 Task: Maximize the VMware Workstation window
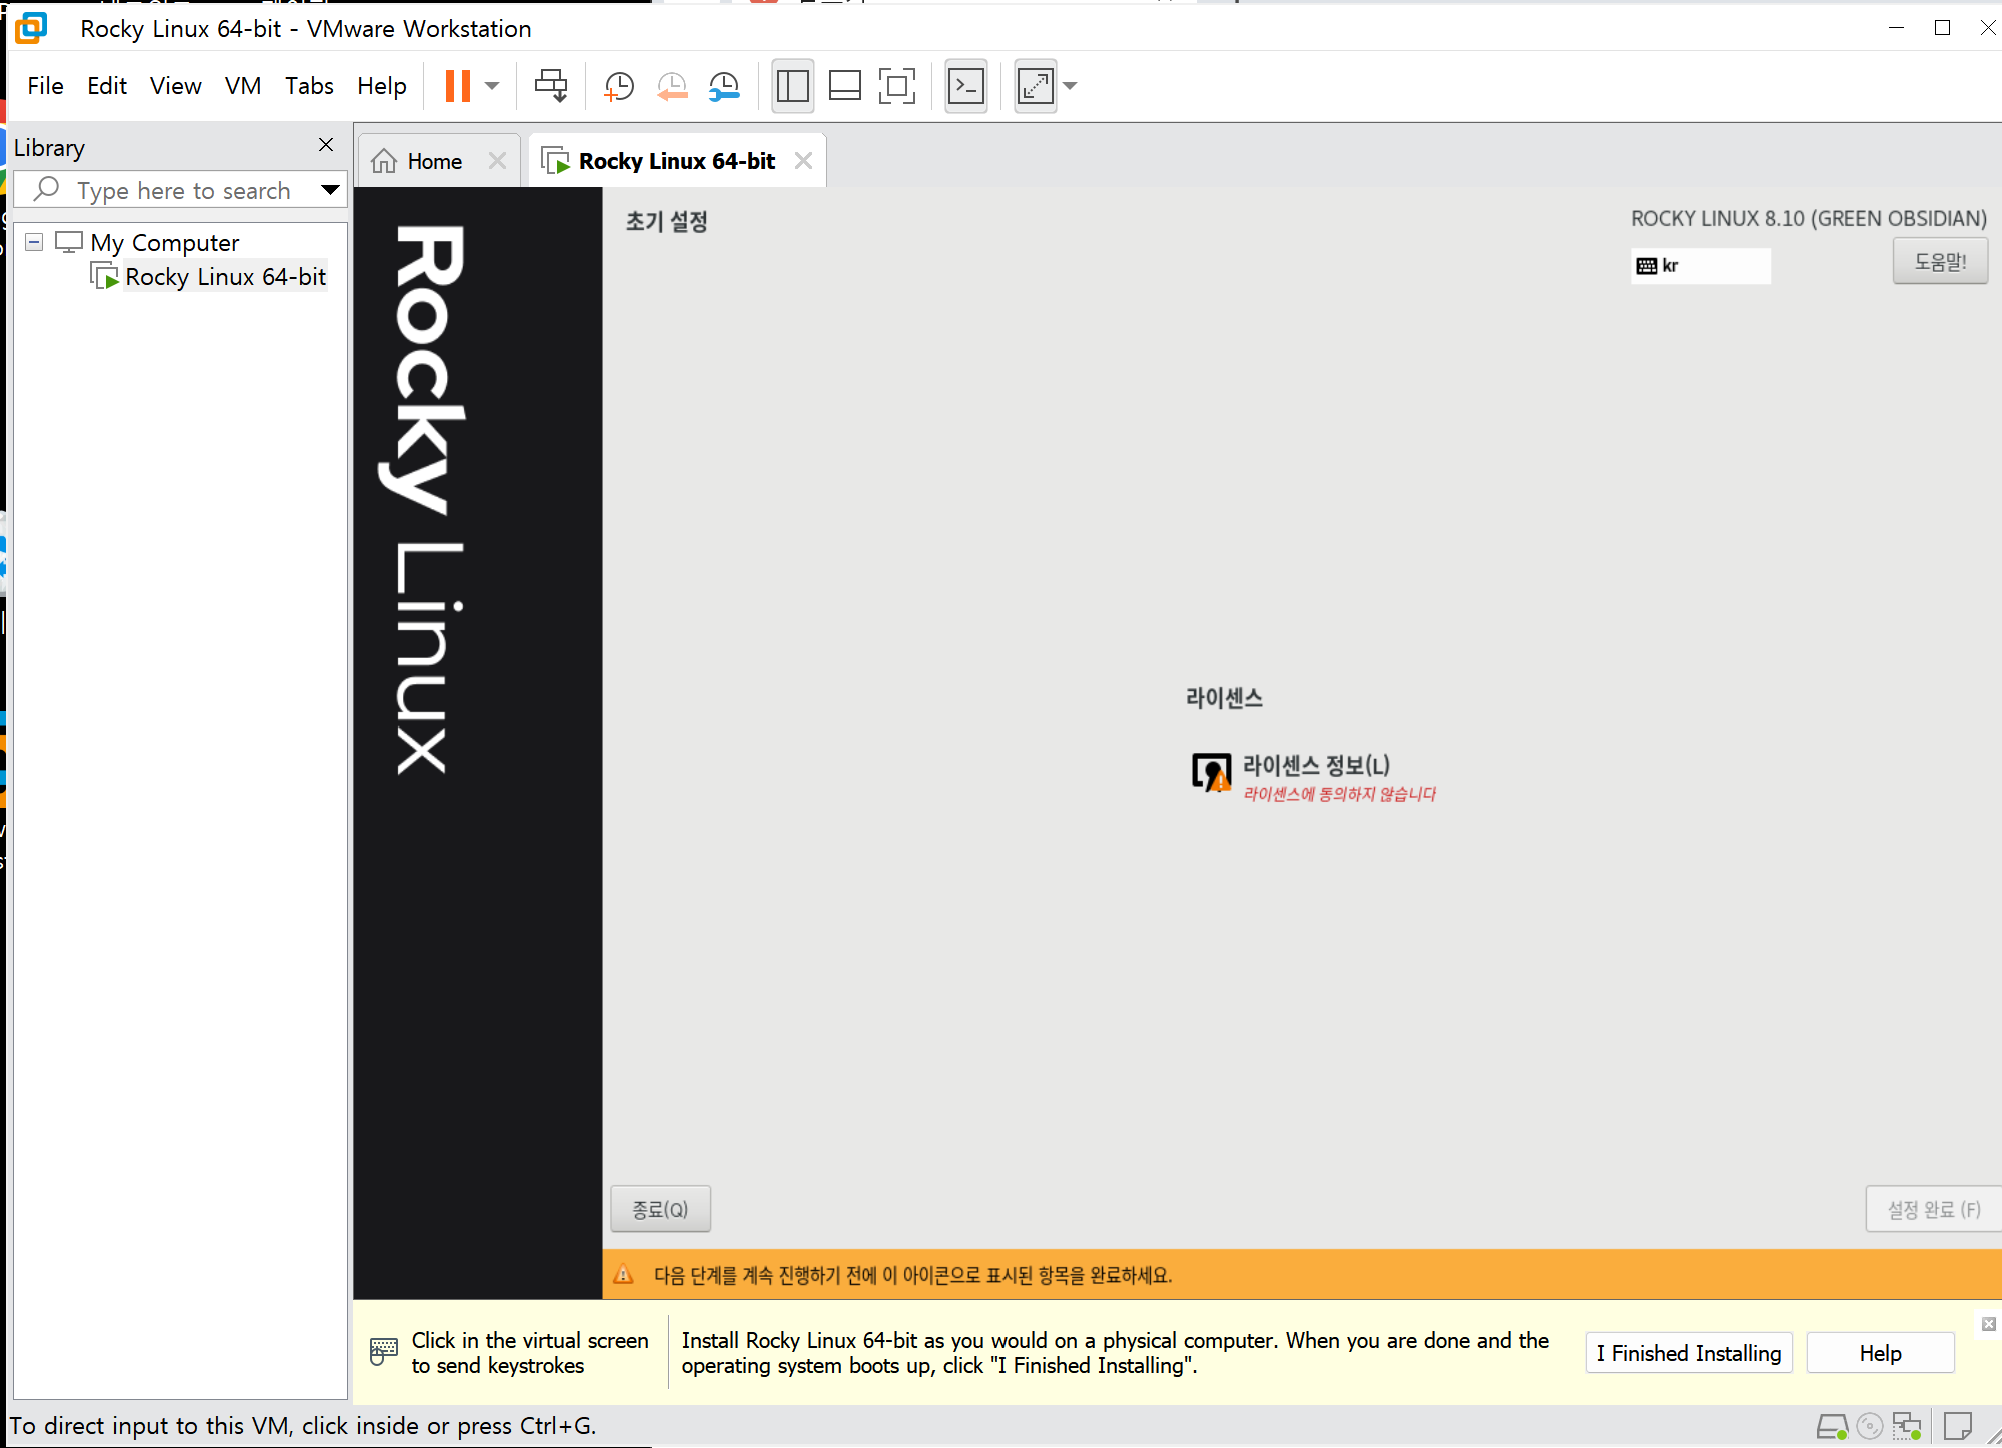pyautogui.click(x=1942, y=28)
